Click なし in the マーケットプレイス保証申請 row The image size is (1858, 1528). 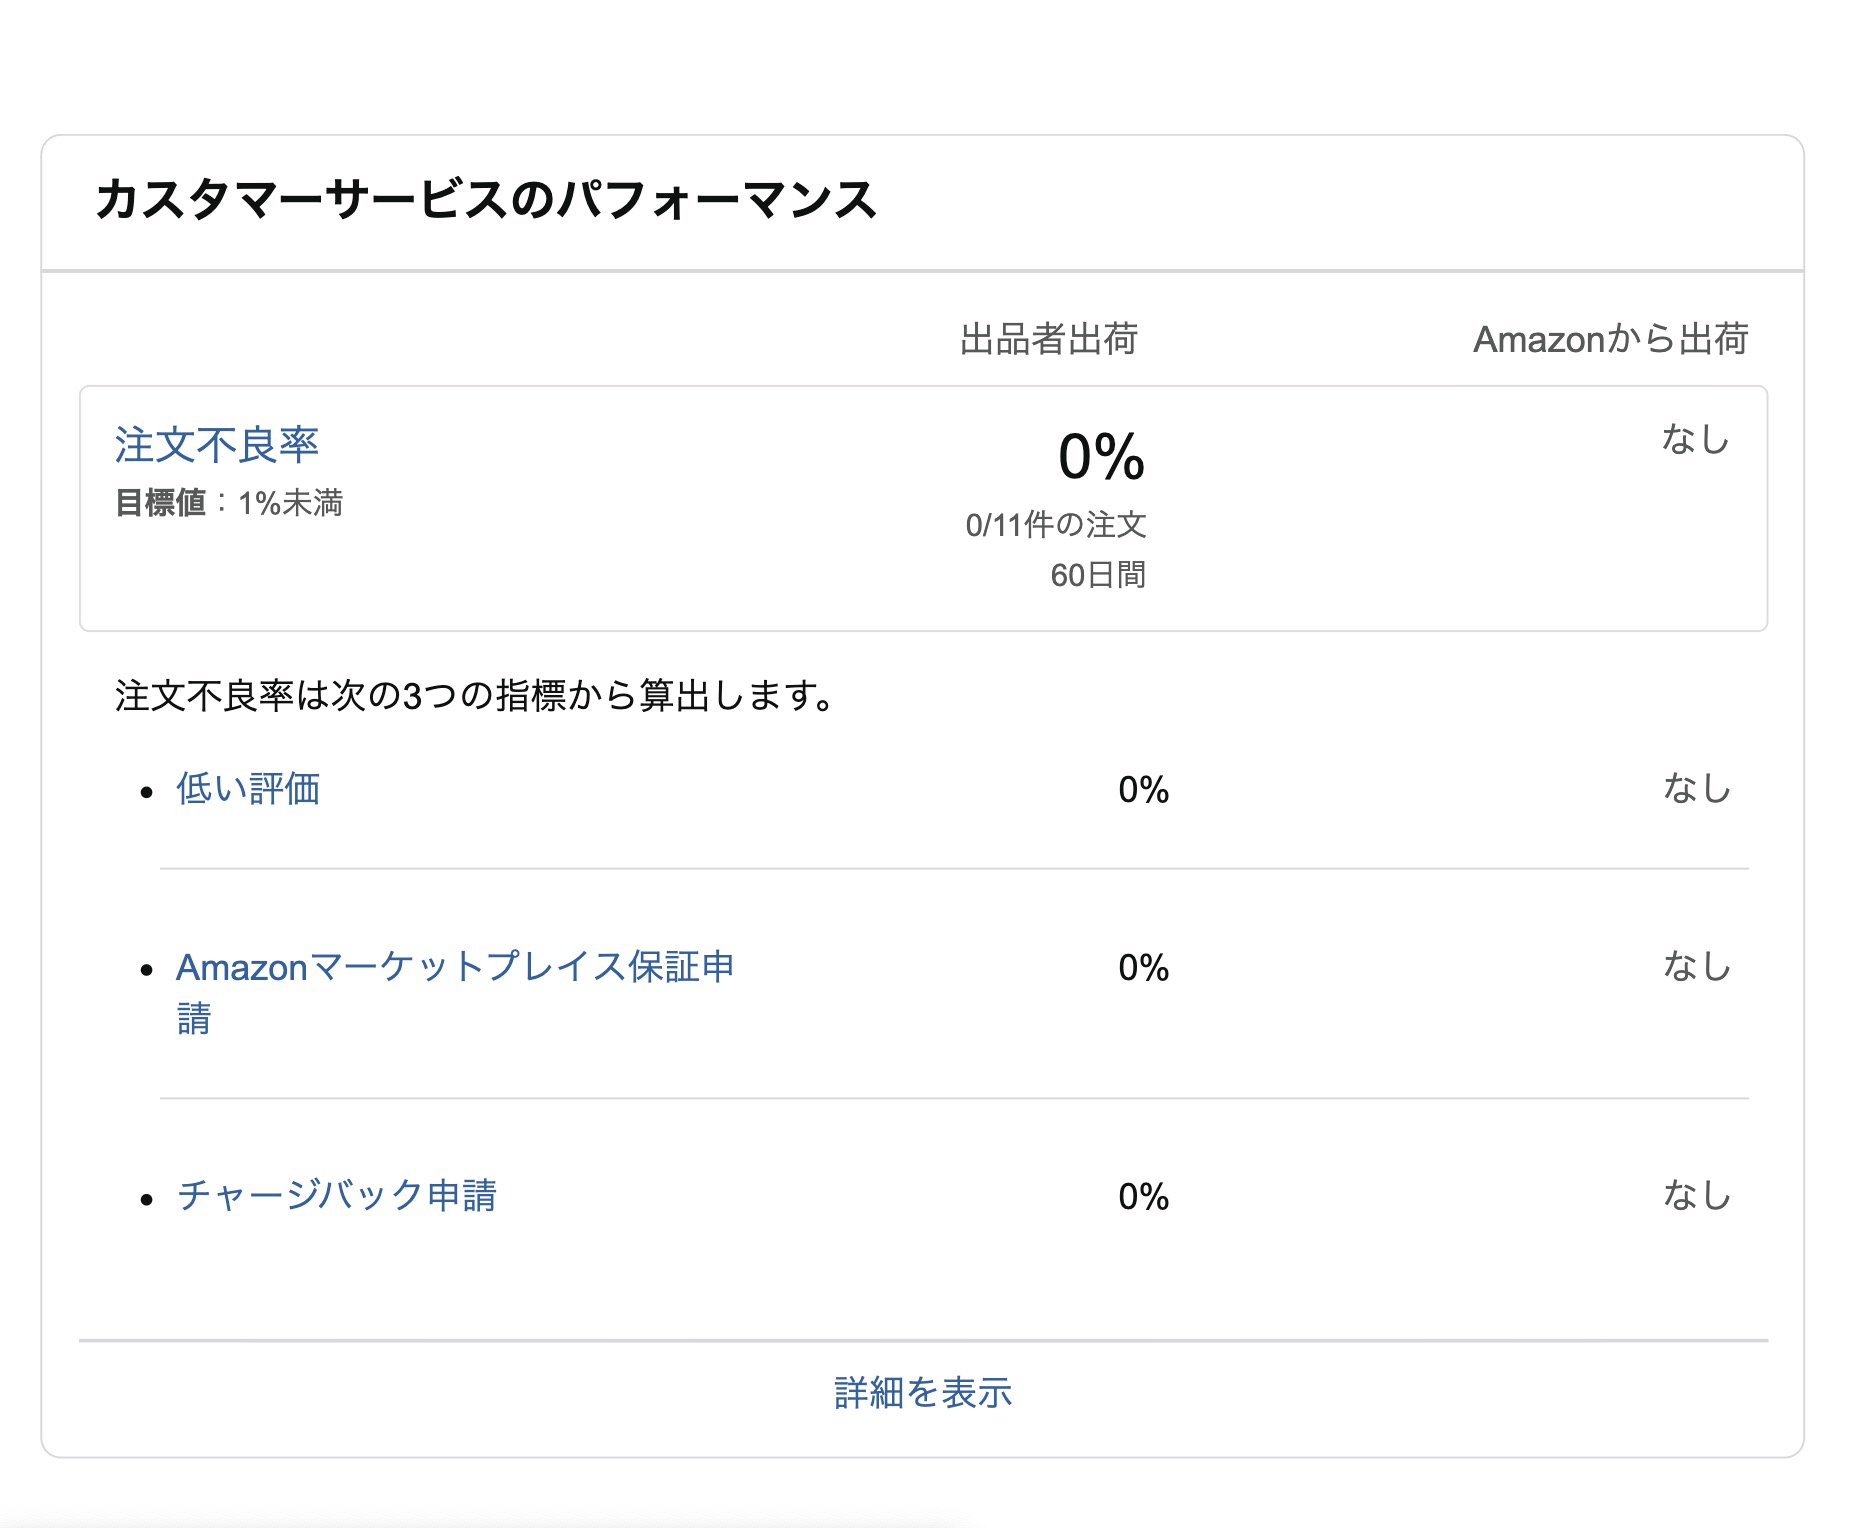tap(1697, 966)
